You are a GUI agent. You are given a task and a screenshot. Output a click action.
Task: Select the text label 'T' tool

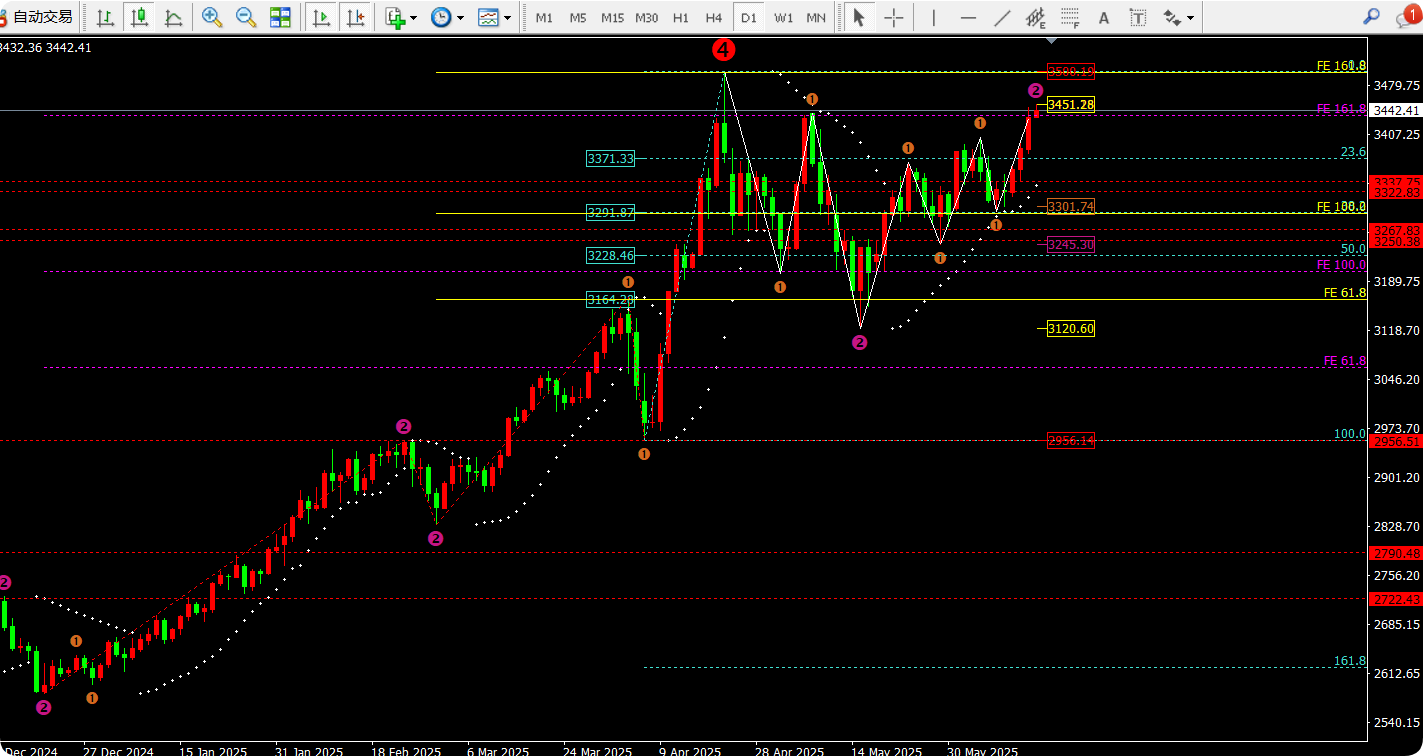point(1138,17)
